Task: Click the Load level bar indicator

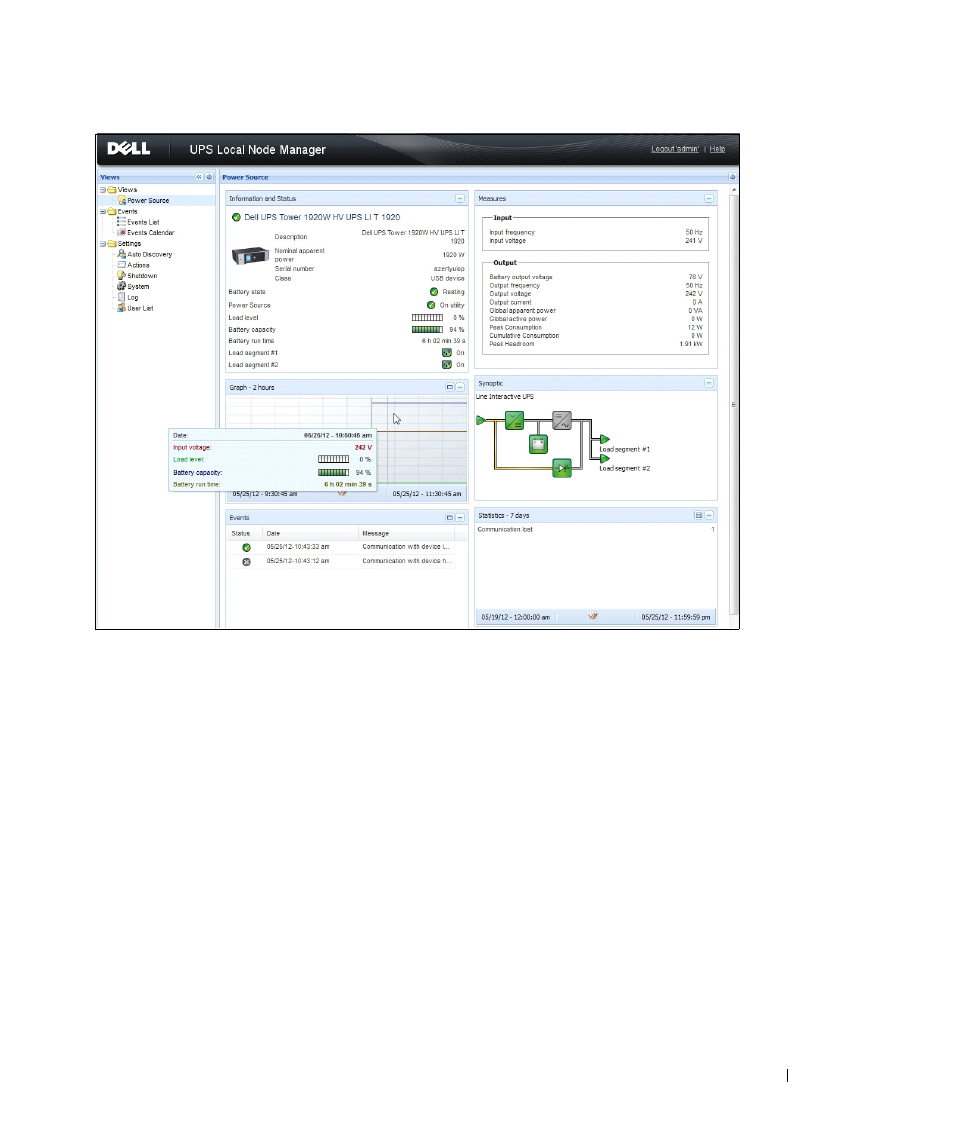Action: pyautogui.click(x=427, y=318)
